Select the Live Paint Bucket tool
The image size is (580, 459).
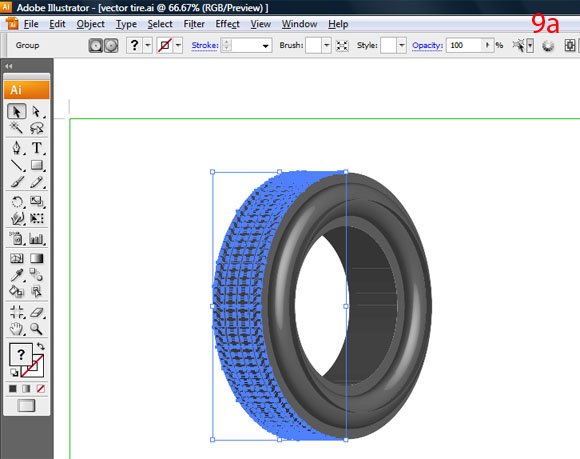[17, 291]
